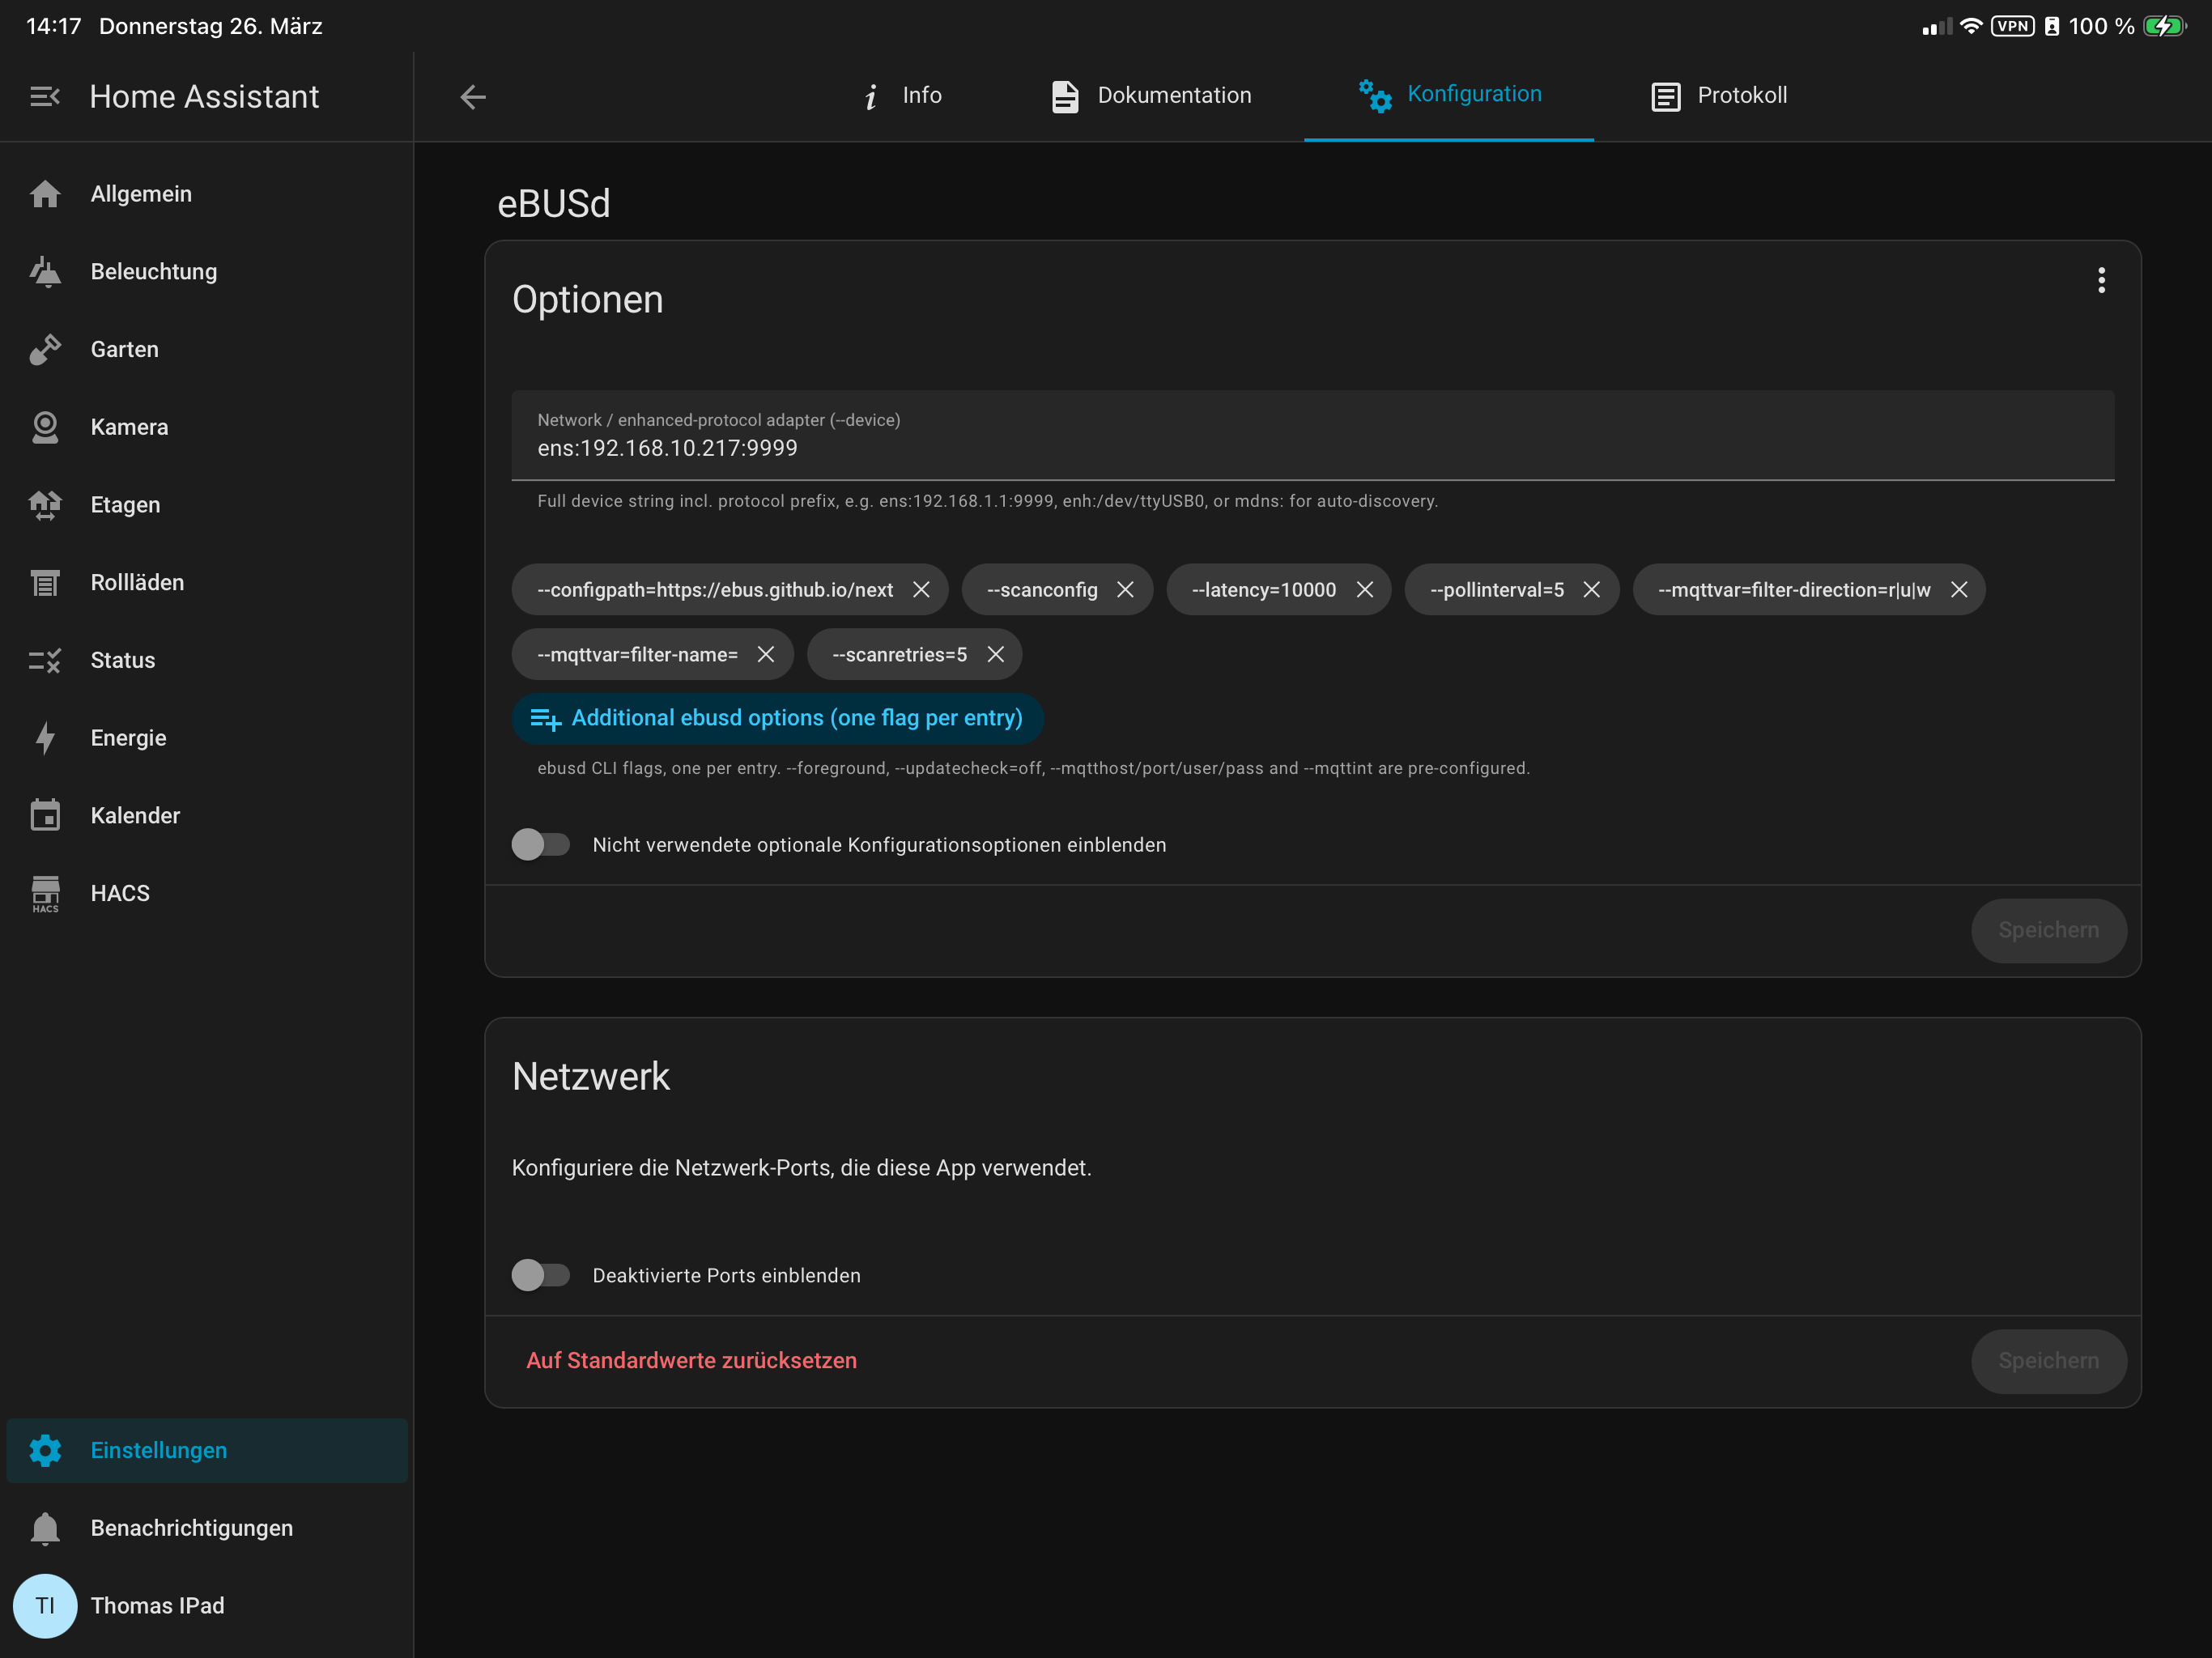Click Auf Standardwerte zurücksetzen
The width and height of the screenshot is (2212, 1658).
(692, 1360)
